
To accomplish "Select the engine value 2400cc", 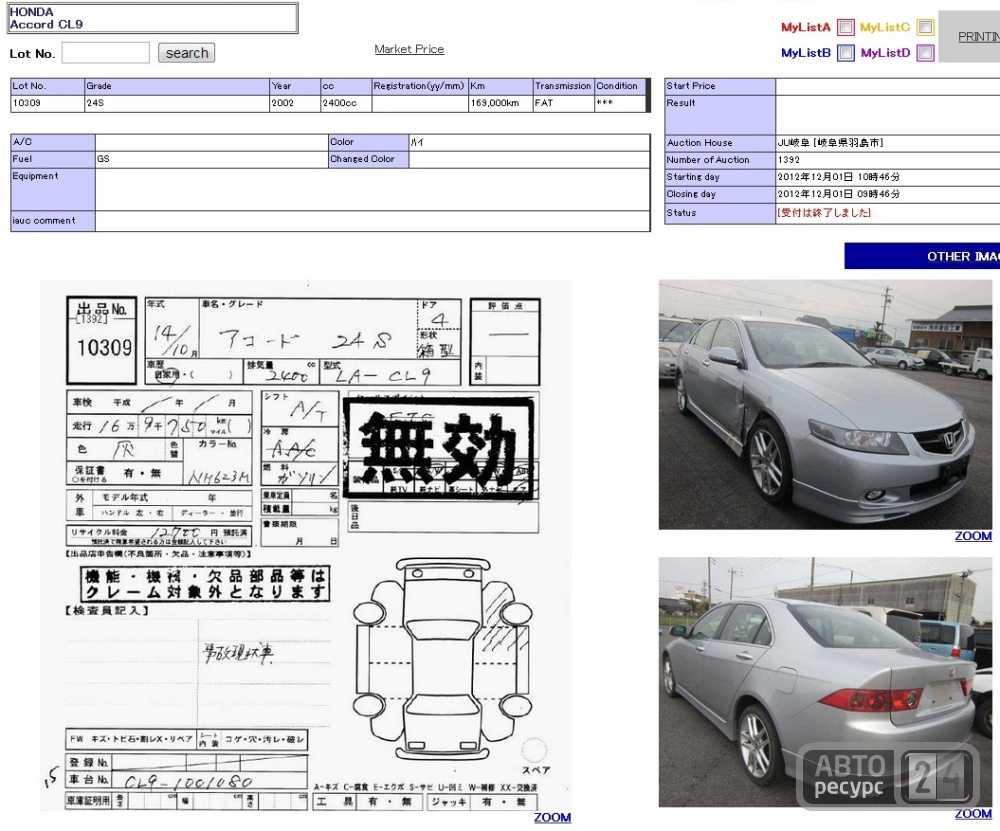I will 339,103.
